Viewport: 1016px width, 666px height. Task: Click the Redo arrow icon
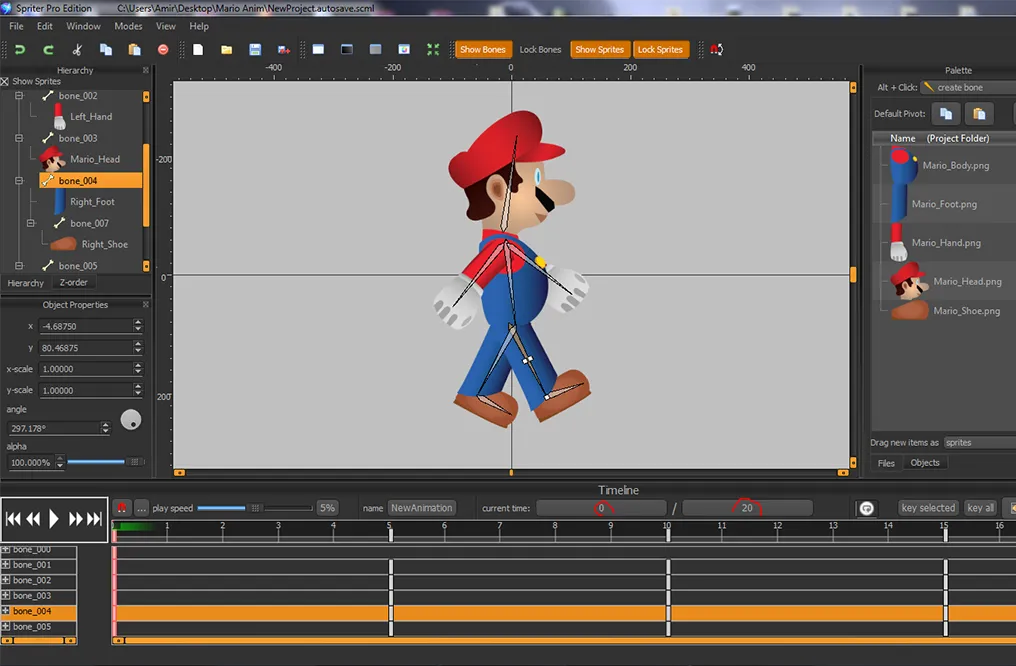pyautogui.click(x=48, y=50)
